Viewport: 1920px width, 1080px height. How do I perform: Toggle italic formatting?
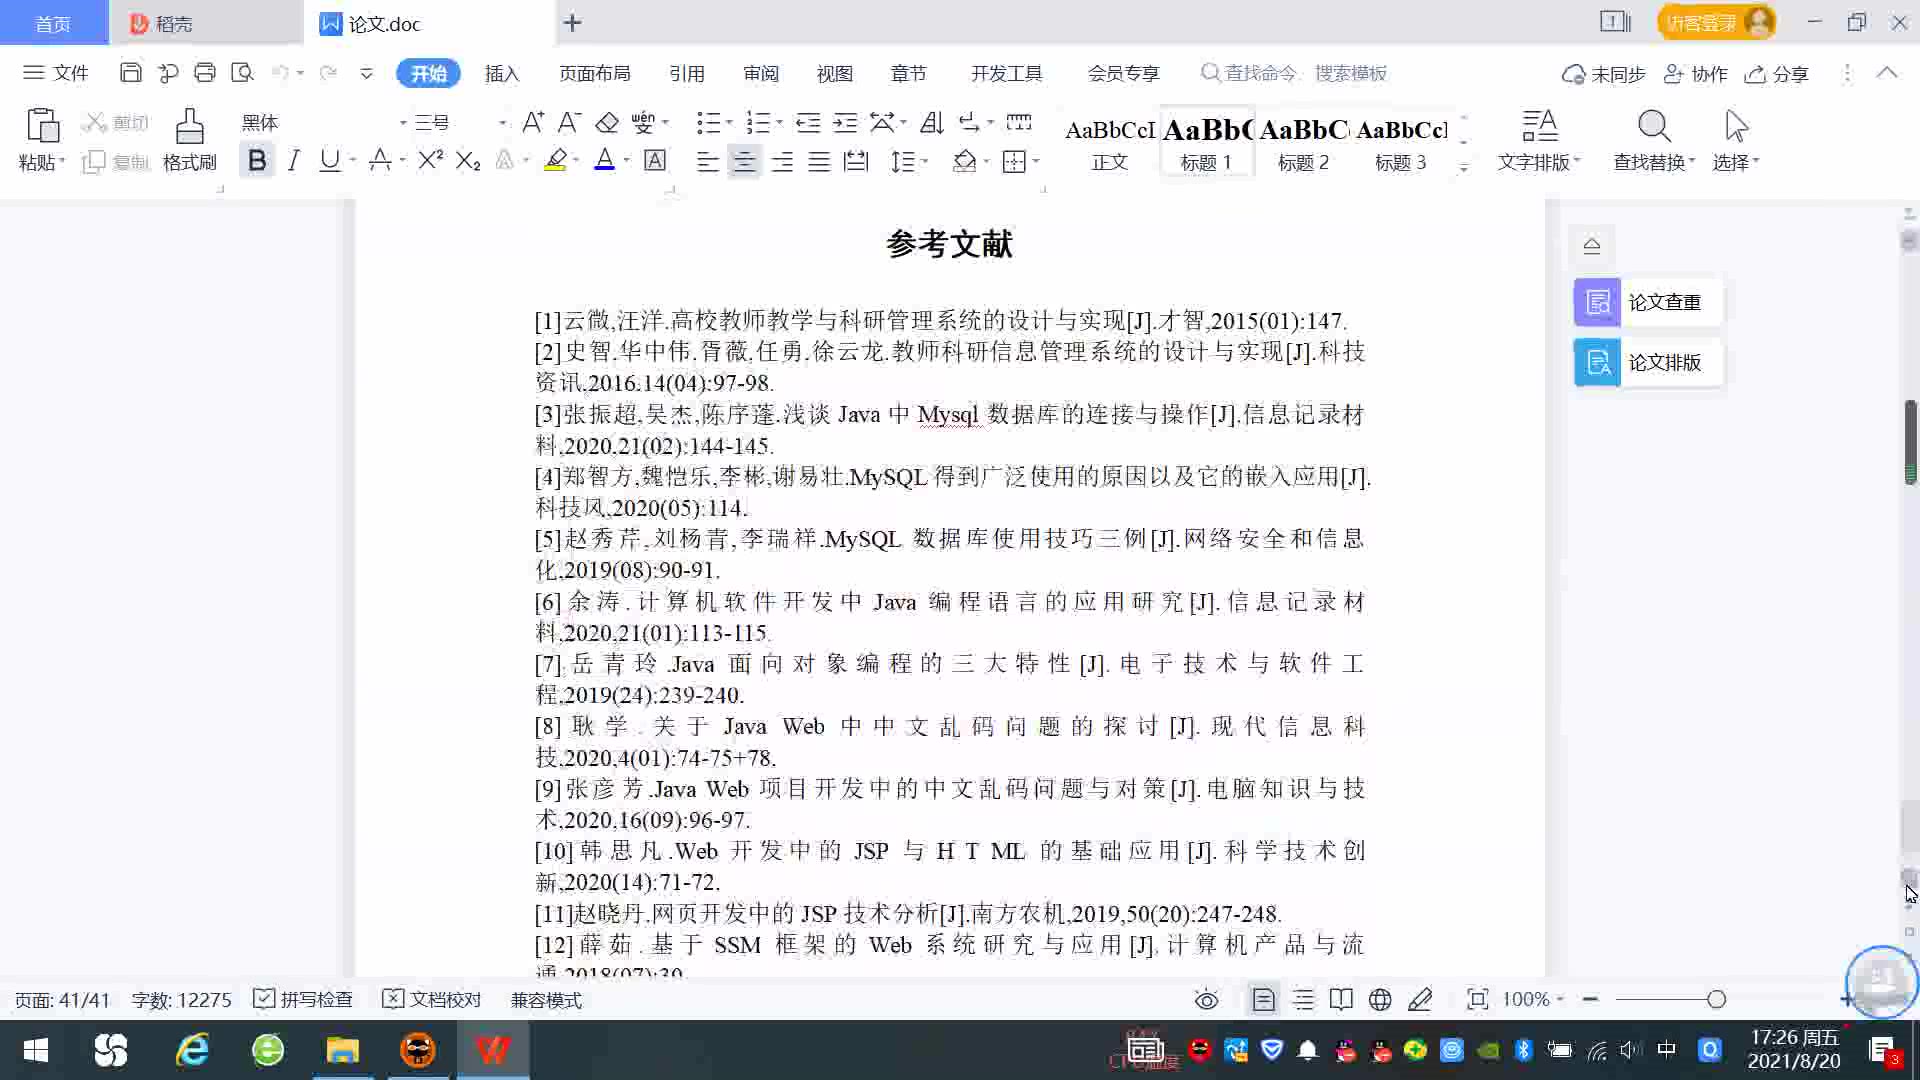point(293,160)
